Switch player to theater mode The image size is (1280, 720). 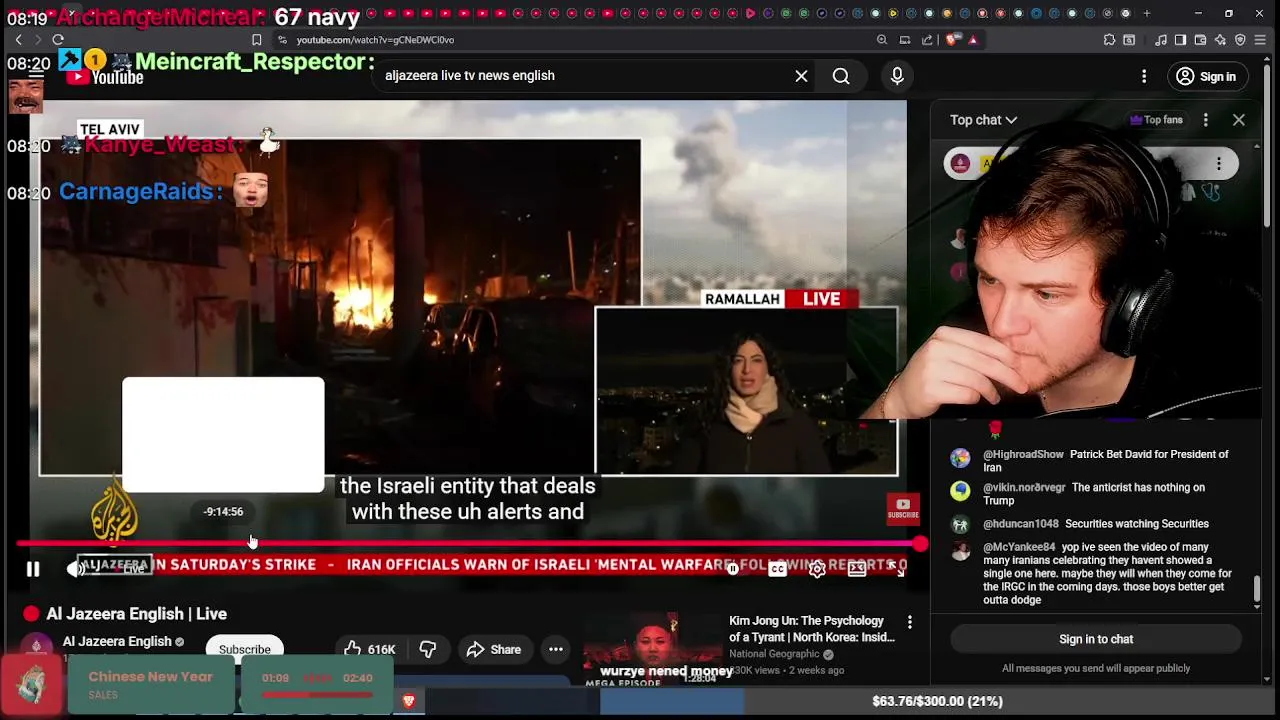[x=857, y=569]
